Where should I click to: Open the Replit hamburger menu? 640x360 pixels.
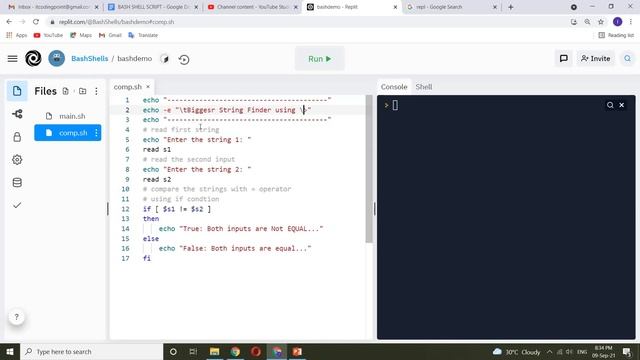click(13, 59)
